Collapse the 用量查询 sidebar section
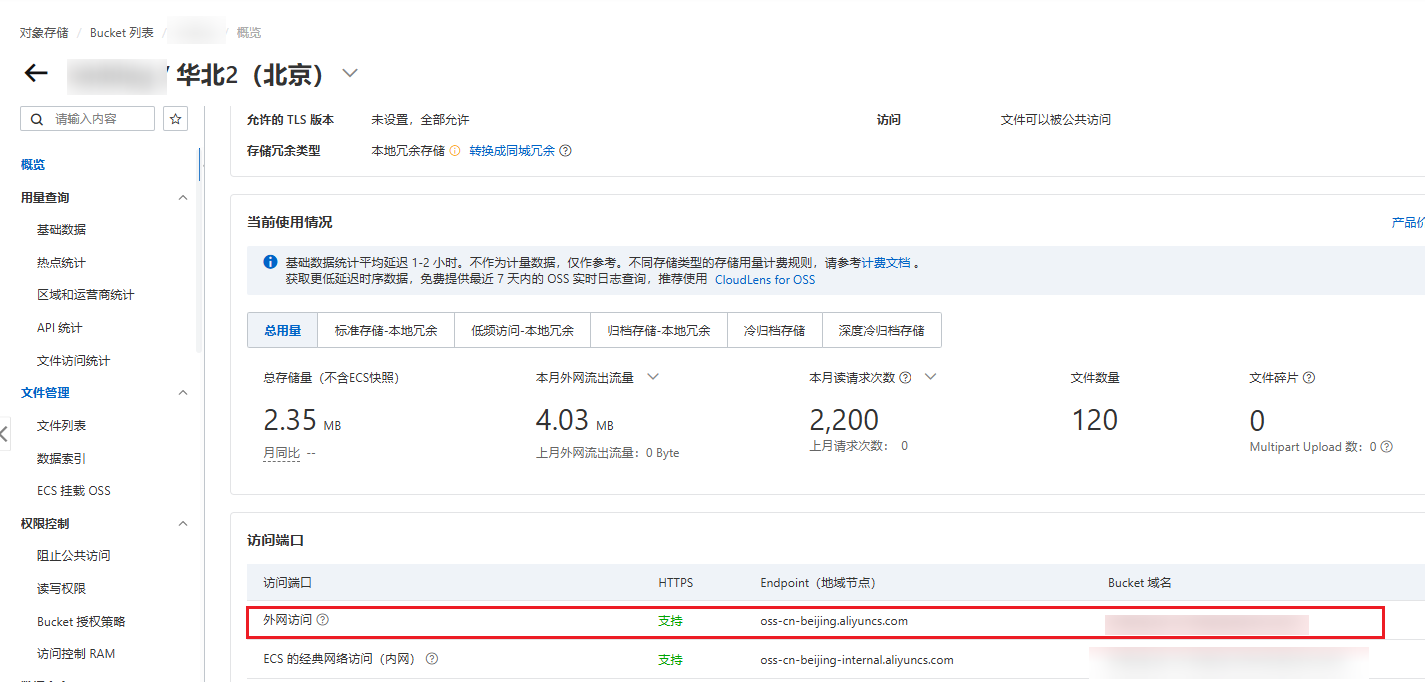The width and height of the screenshot is (1425, 682). pyautogui.click(x=182, y=198)
